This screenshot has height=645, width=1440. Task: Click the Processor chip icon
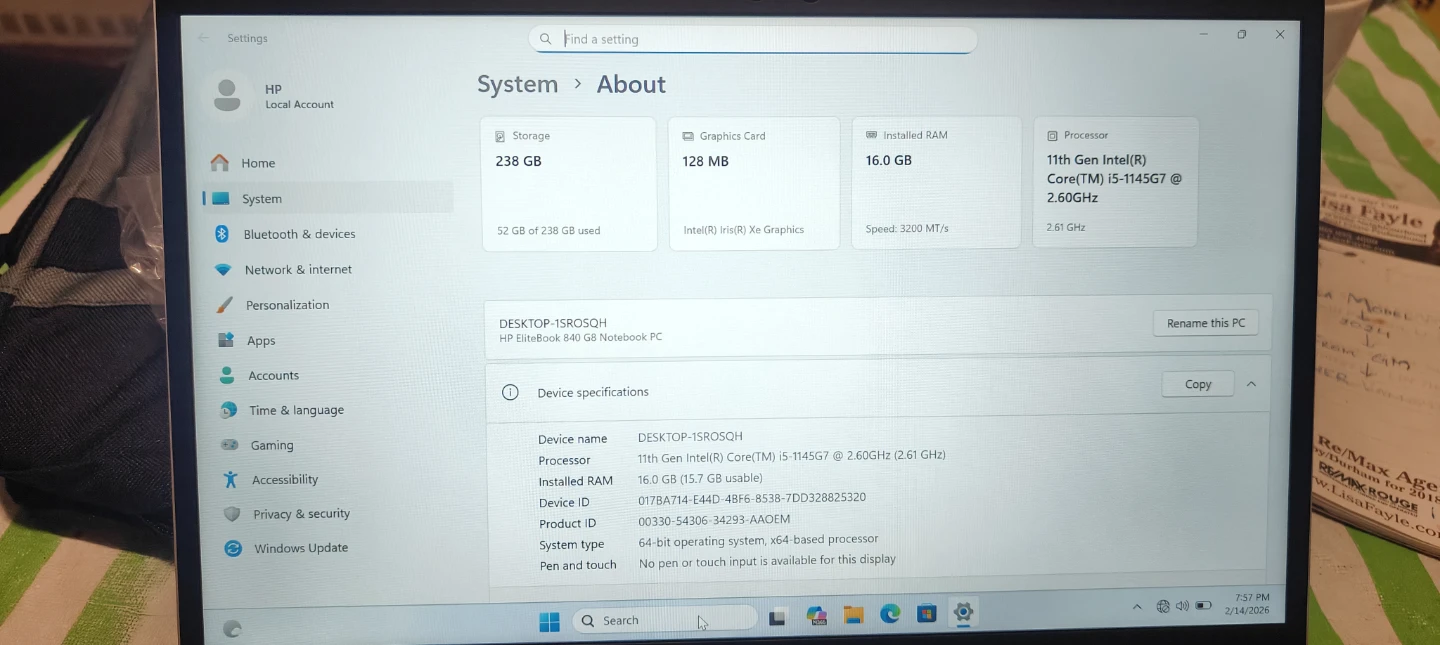1052,135
